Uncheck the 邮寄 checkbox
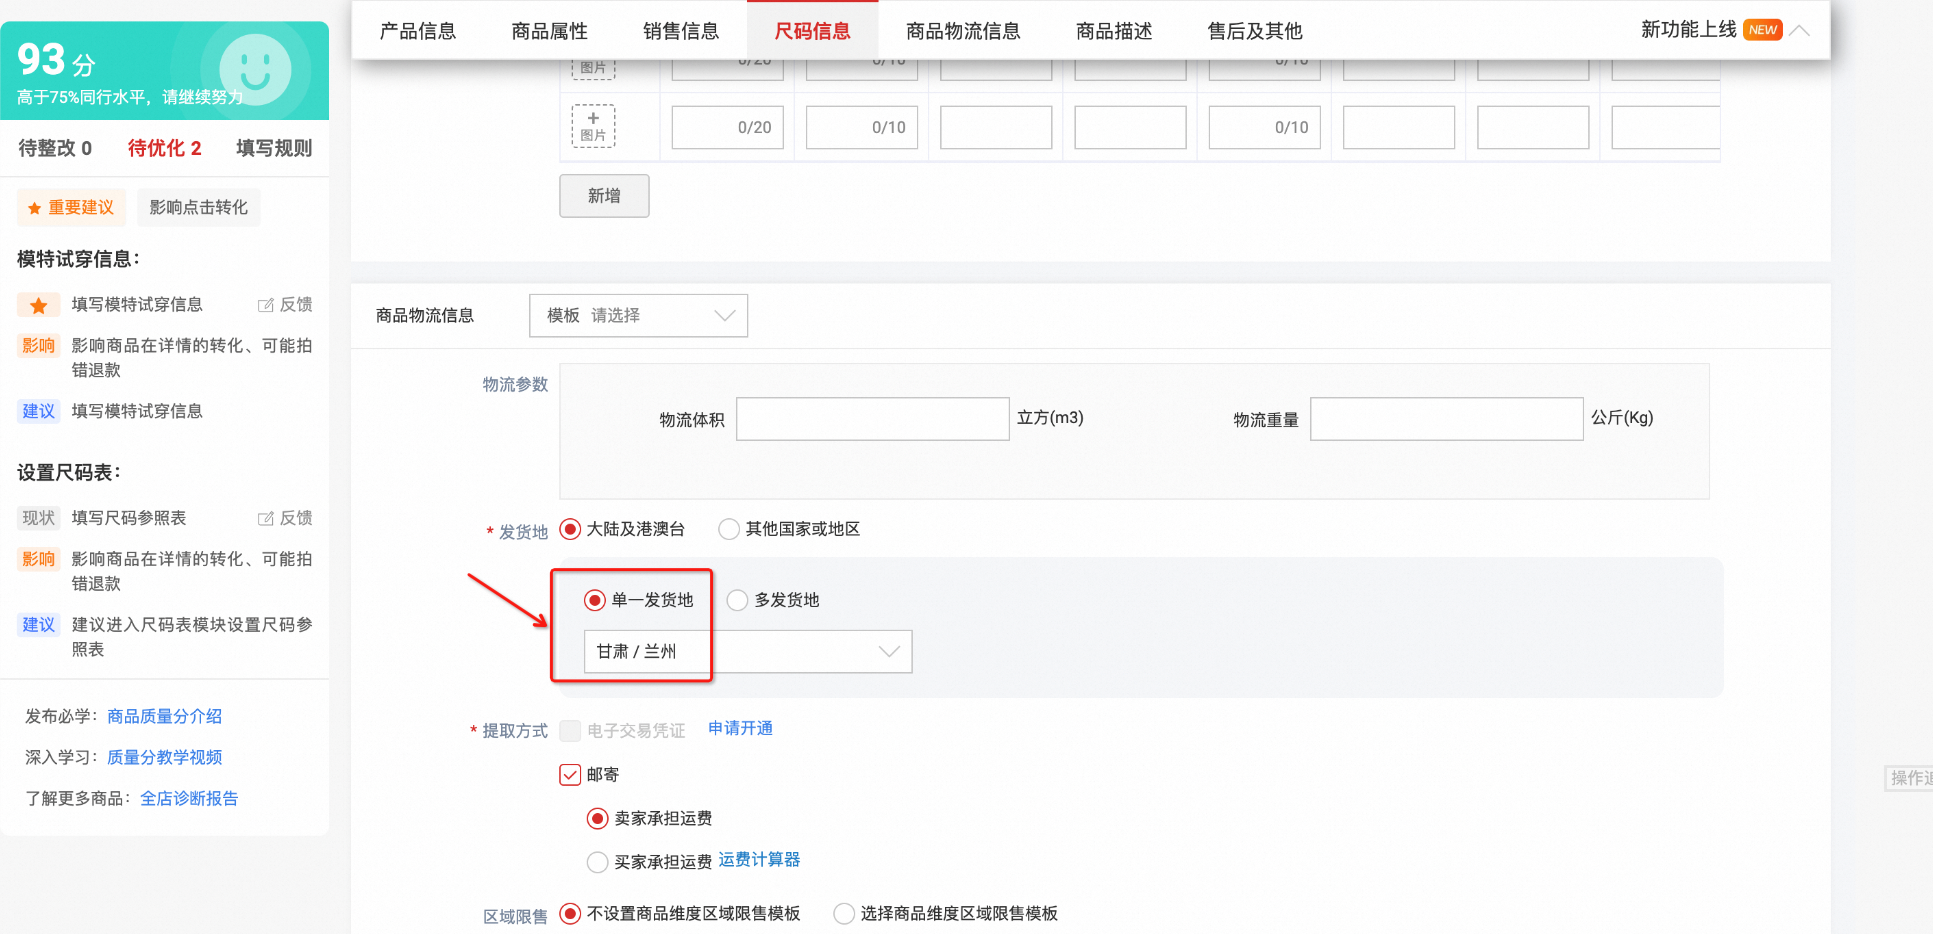 tap(570, 775)
